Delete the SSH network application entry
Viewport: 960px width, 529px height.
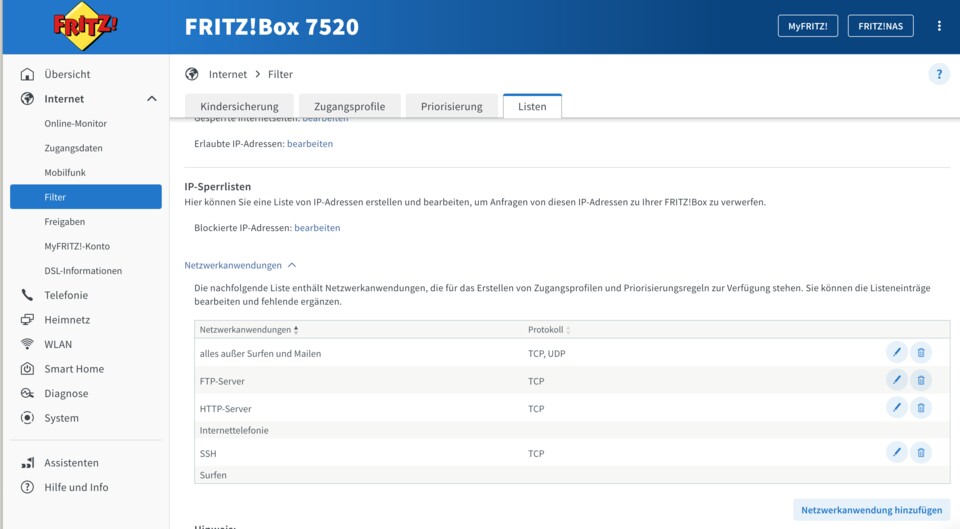pos(921,453)
